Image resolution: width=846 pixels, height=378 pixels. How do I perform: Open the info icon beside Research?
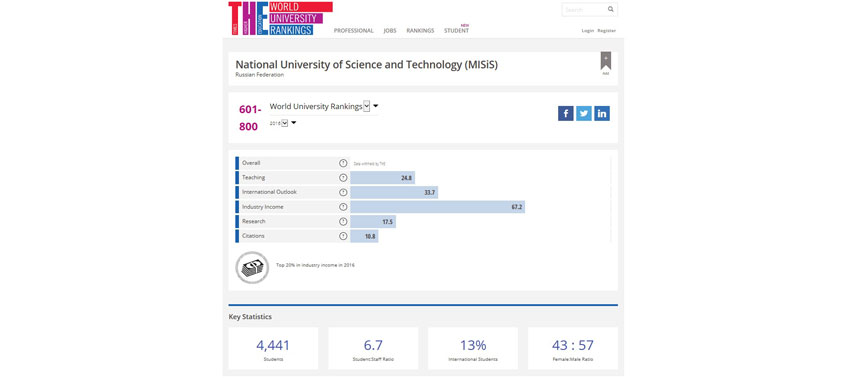[343, 221]
